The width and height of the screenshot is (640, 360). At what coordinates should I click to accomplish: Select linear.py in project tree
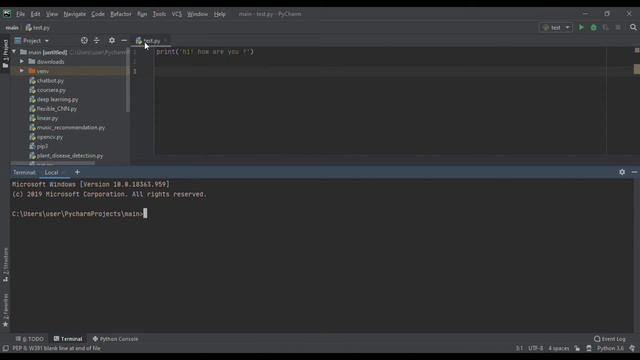coord(47,118)
